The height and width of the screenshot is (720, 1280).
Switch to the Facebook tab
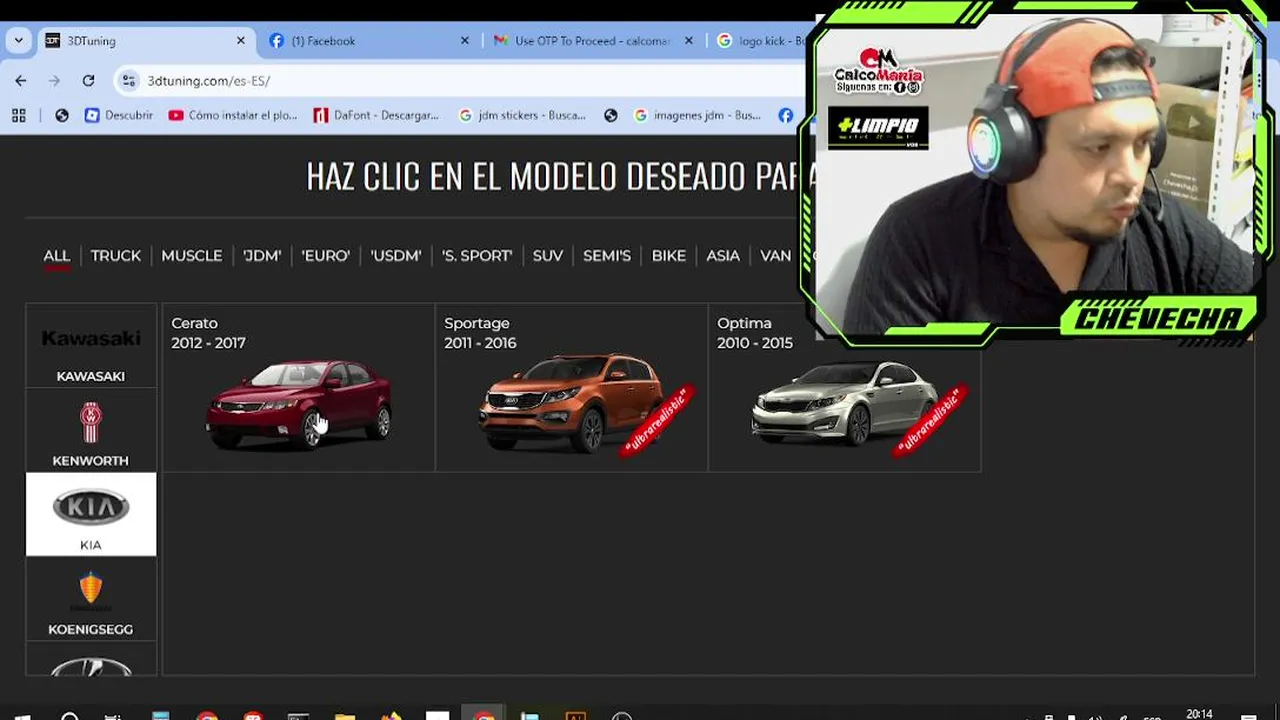(x=369, y=41)
